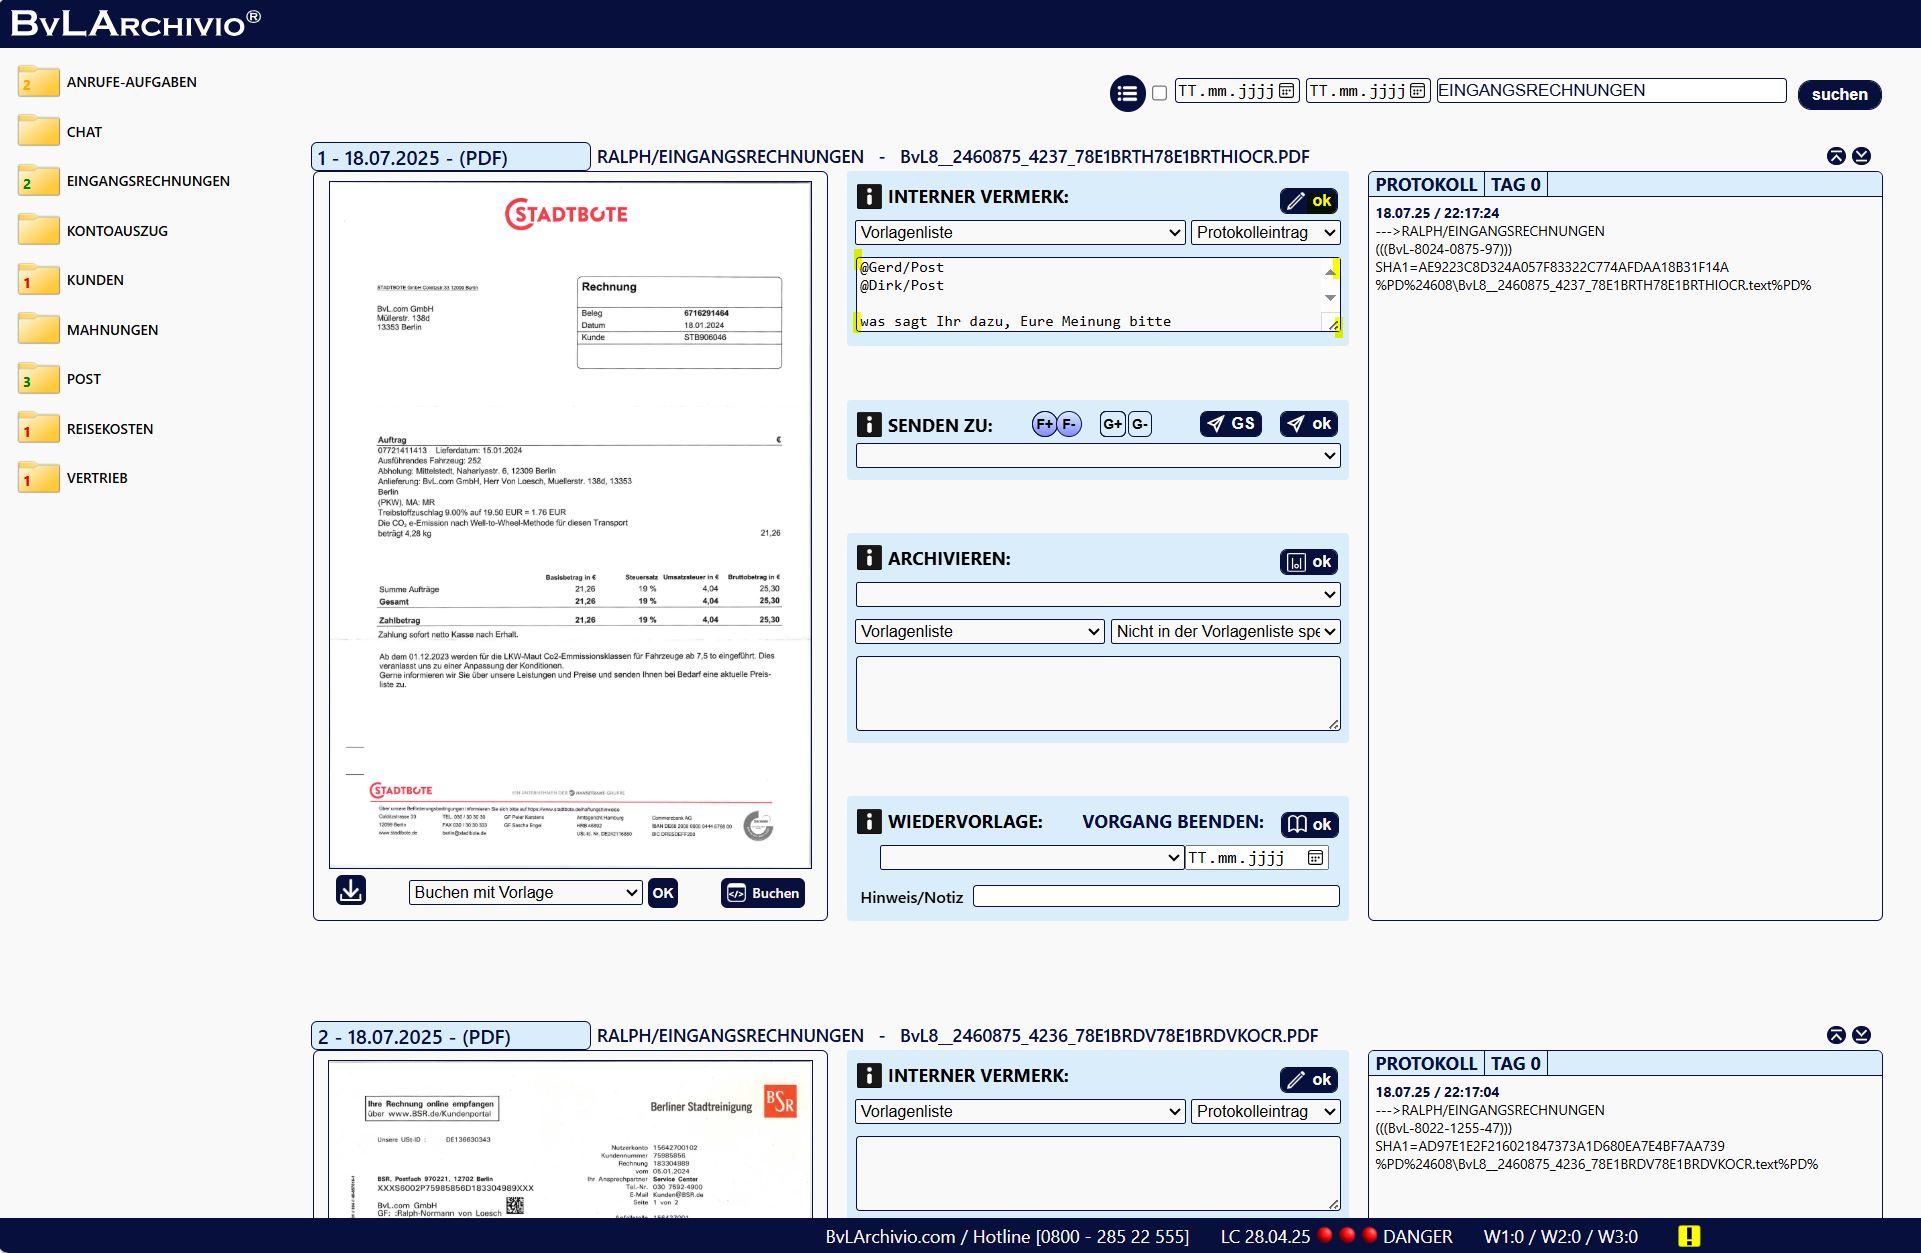Open the Protokolleintrag dropdown for document 1
Viewport: 1921px width, 1253px height.
(x=1265, y=232)
